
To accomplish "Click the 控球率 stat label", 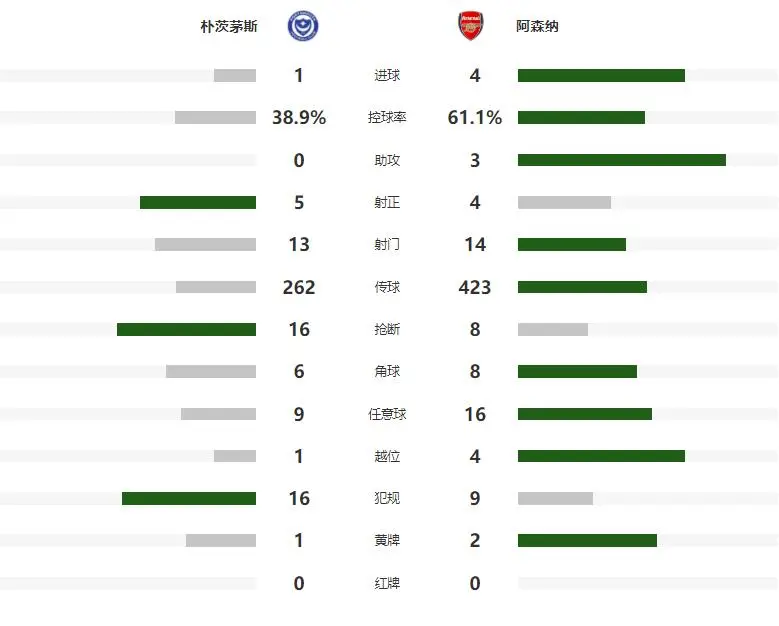I will click(387, 118).
